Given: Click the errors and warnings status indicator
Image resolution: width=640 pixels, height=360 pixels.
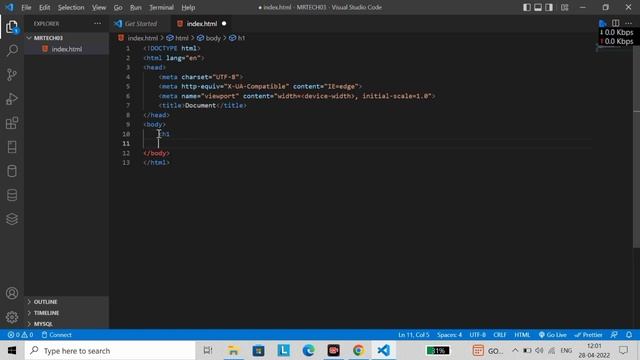Looking at the screenshot, I should 20,335.
